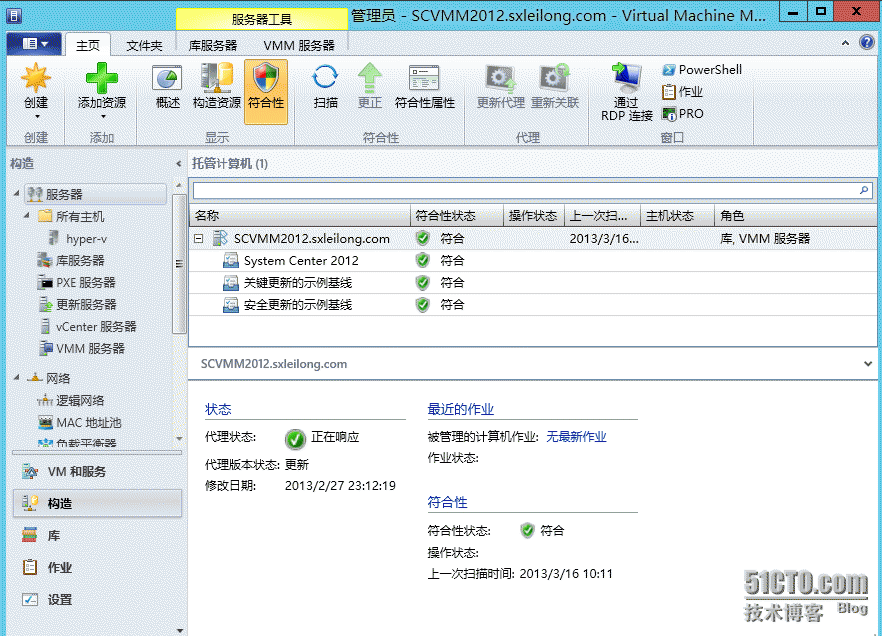
Task: Sort by the 名称 column header
Action: 300,215
